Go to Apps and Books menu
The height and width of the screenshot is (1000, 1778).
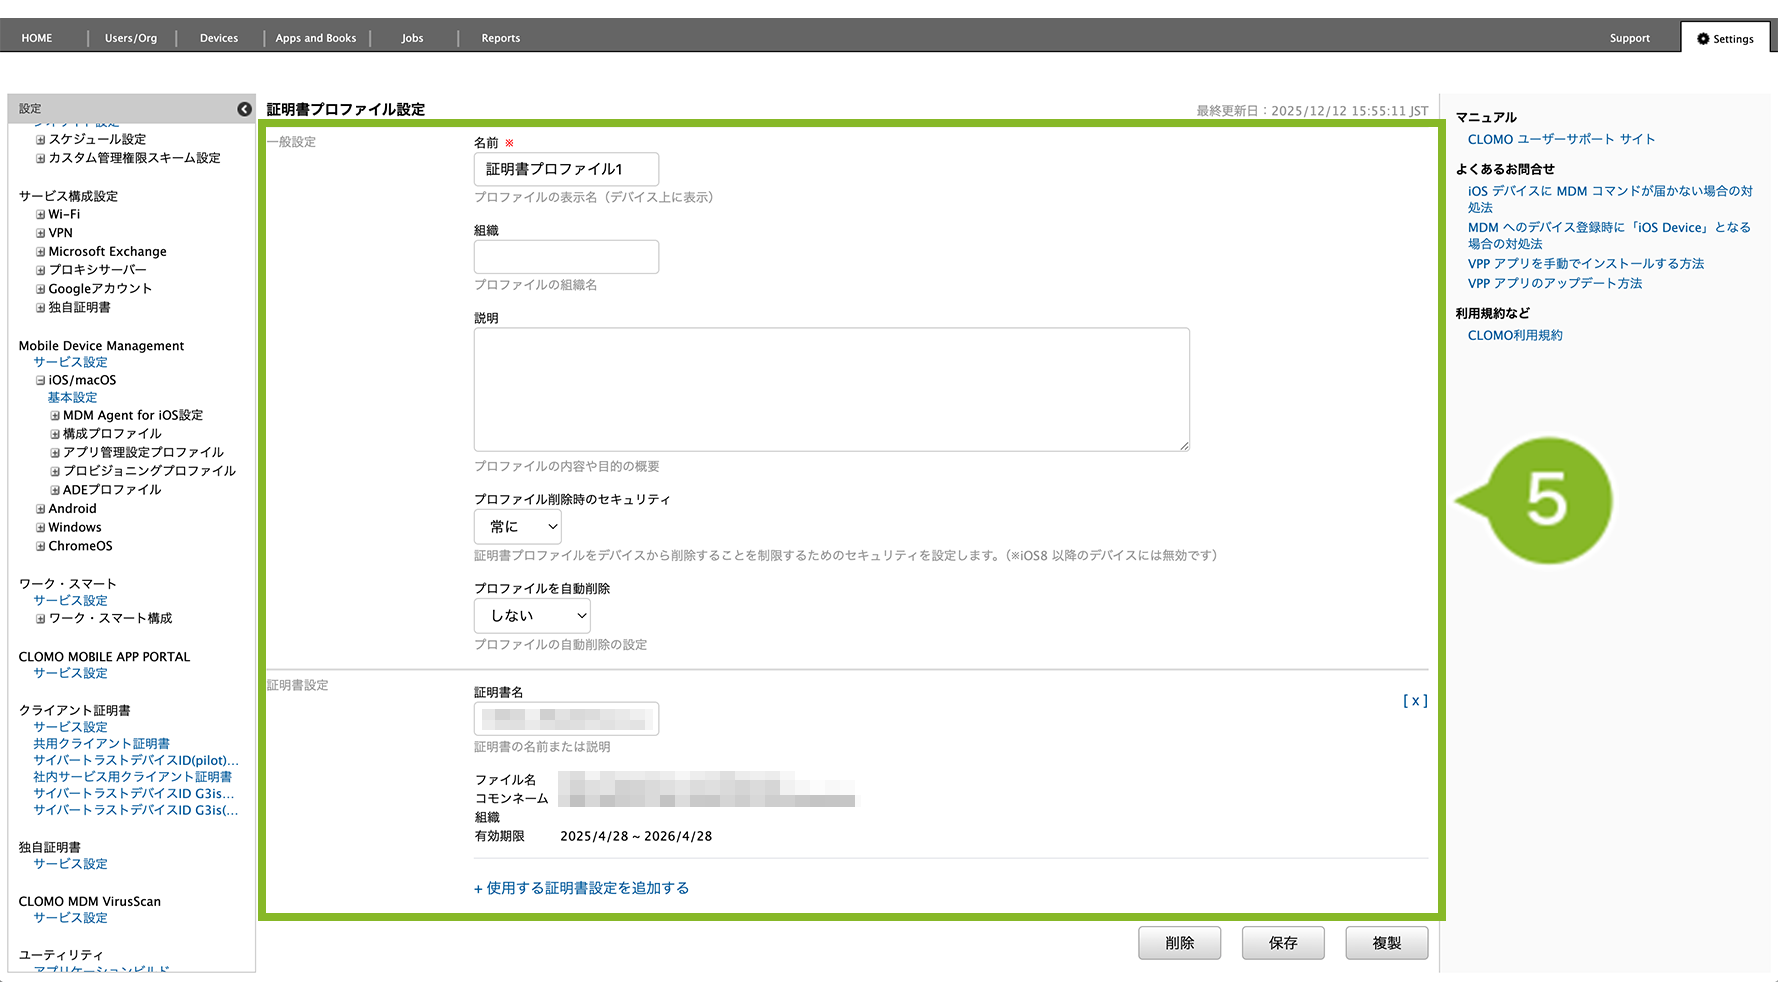pos(316,38)
